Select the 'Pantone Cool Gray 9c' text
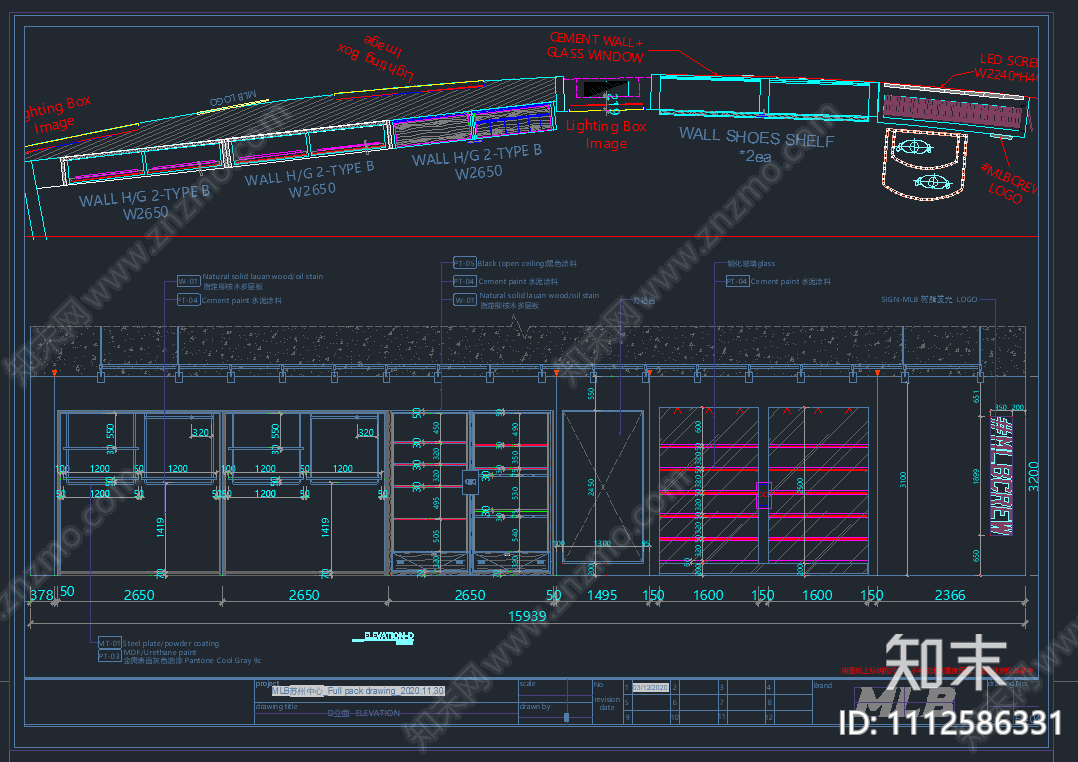The width and height of the screenshot is (1078, 762). point(222,660)
